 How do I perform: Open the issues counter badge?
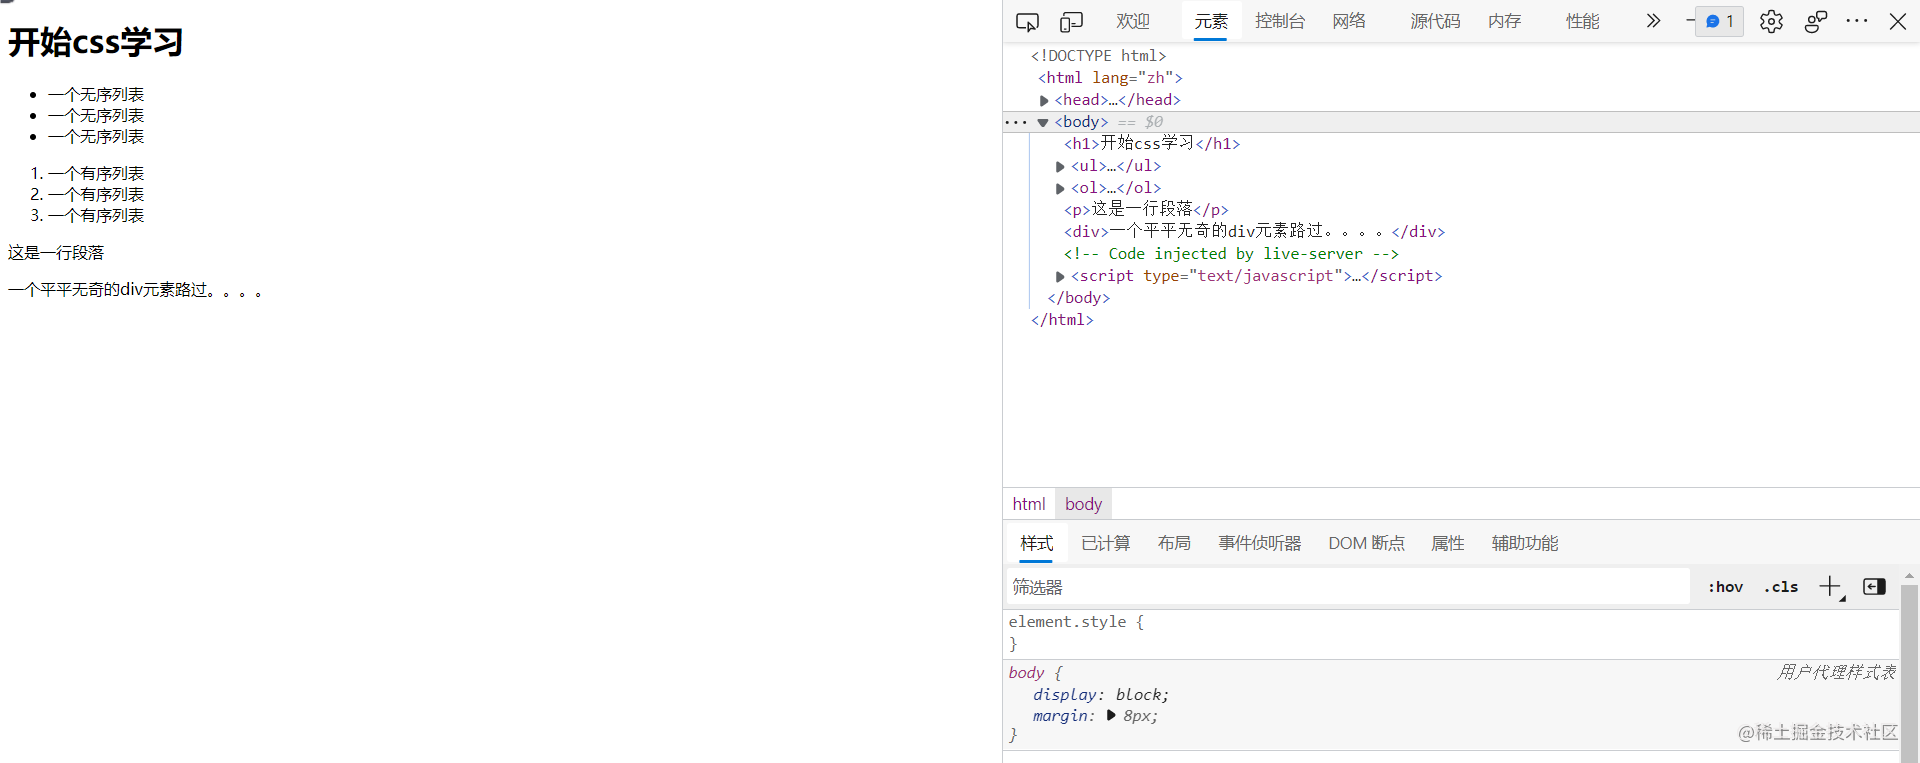(1720, 21)
